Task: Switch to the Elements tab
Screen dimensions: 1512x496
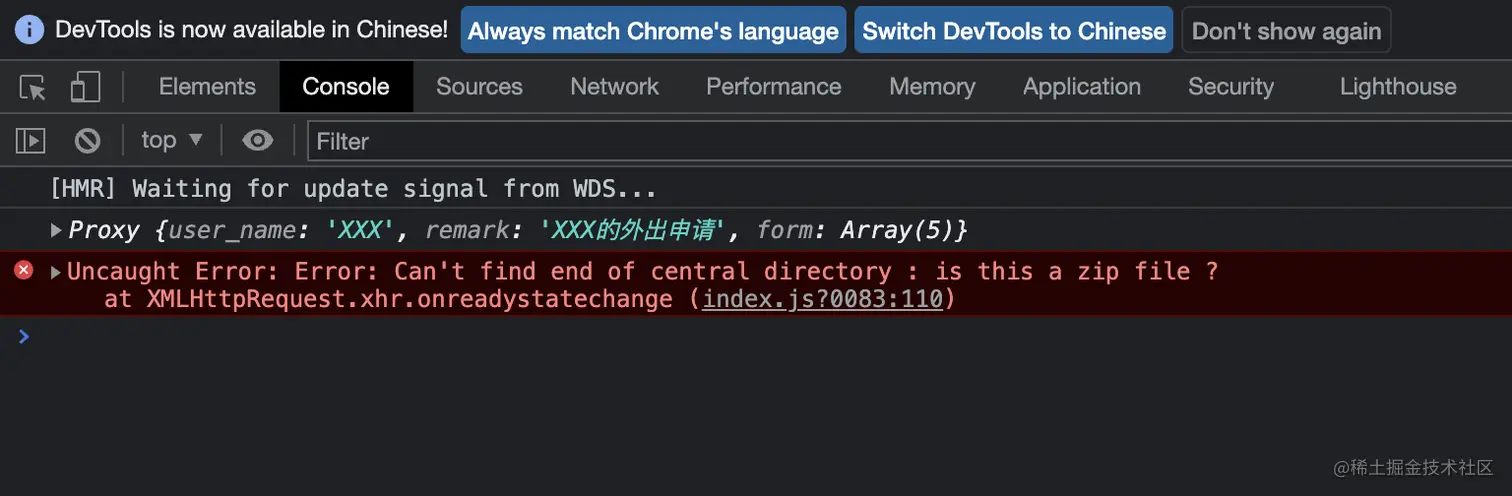Action: click(x=207, y=87)
